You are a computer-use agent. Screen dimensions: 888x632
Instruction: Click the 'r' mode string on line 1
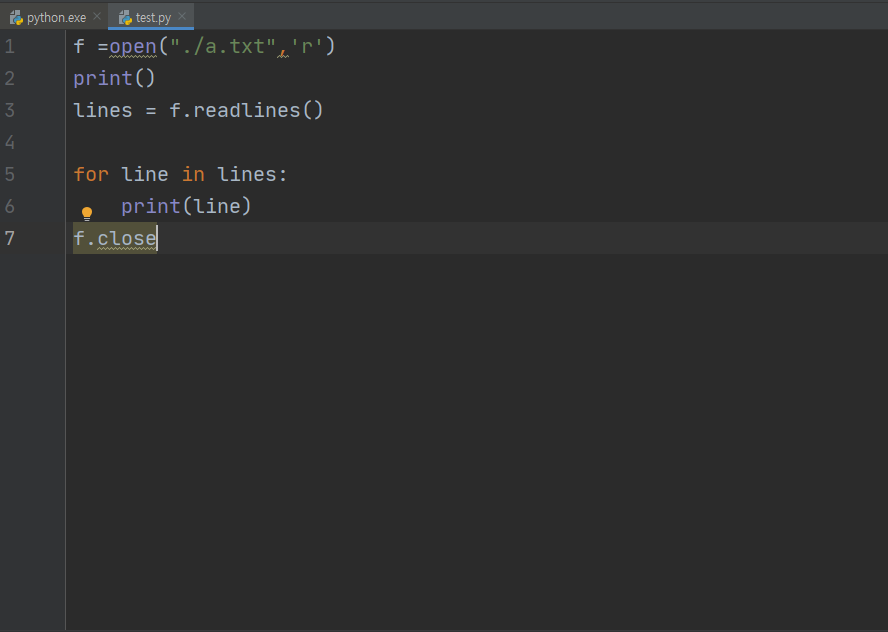306,46
